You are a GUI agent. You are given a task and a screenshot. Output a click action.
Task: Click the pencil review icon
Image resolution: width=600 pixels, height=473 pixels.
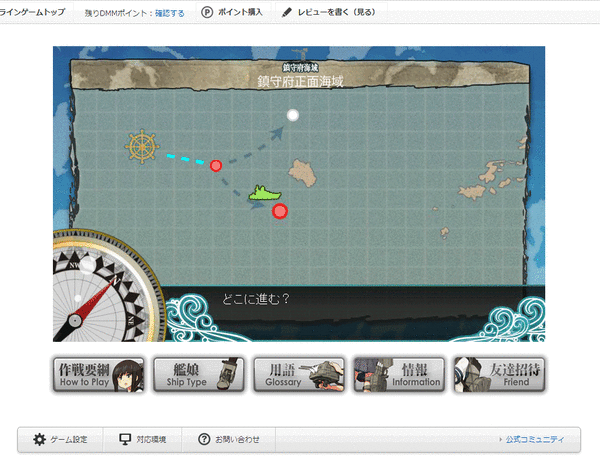(286, 13)
